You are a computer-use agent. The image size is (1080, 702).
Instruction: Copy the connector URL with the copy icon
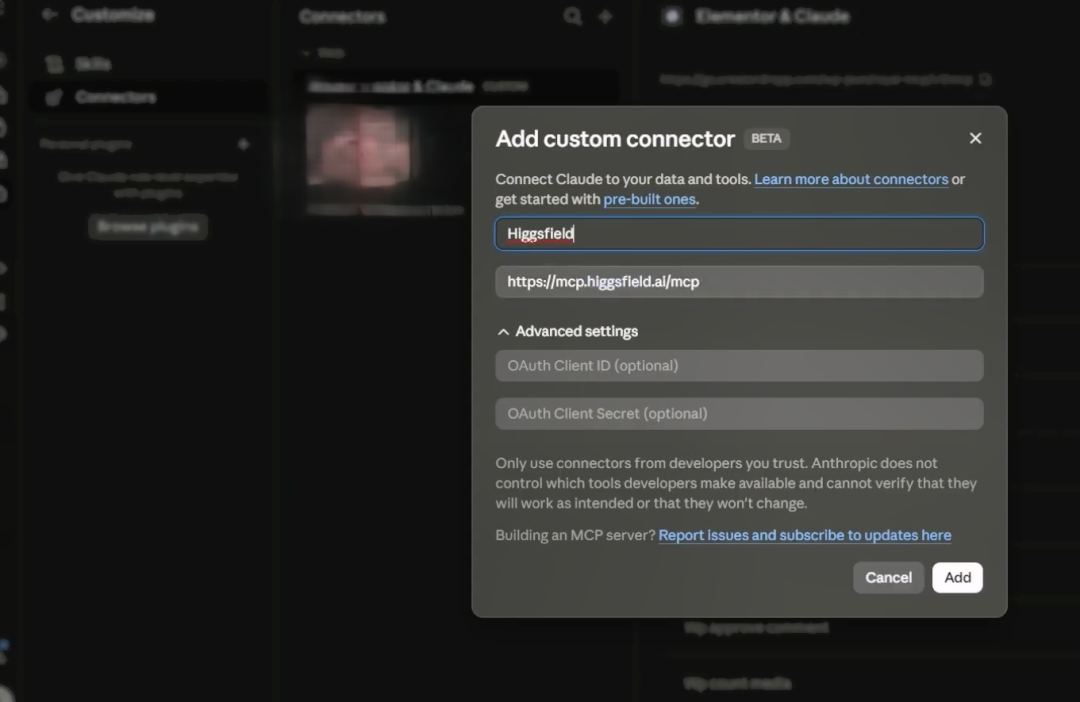click(986, 79)
